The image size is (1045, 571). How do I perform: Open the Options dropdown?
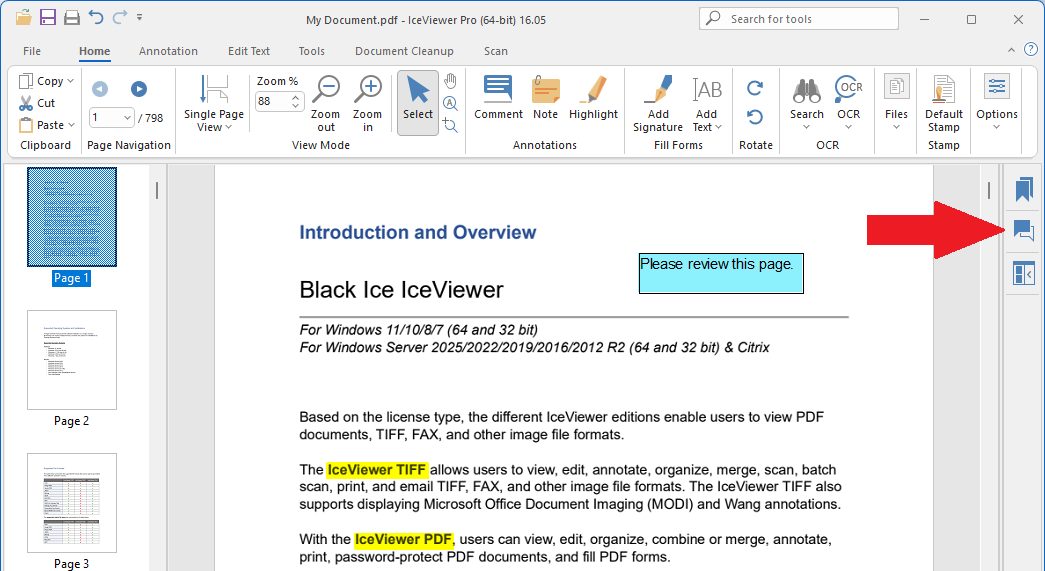coord(997,103)
